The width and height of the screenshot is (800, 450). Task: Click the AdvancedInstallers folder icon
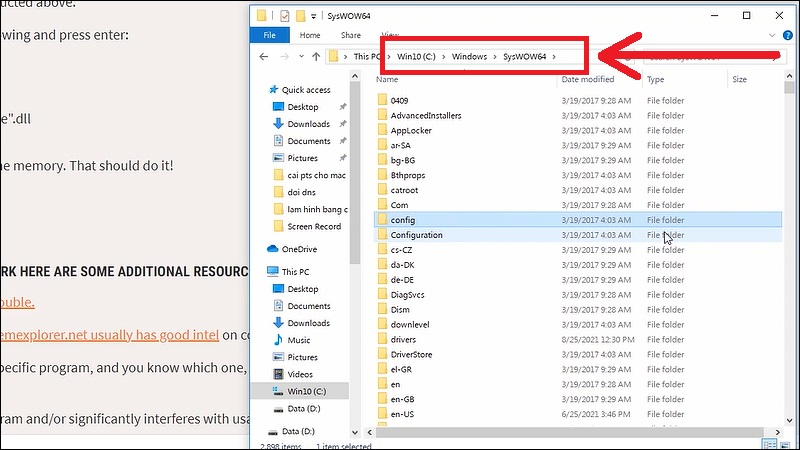382,115
